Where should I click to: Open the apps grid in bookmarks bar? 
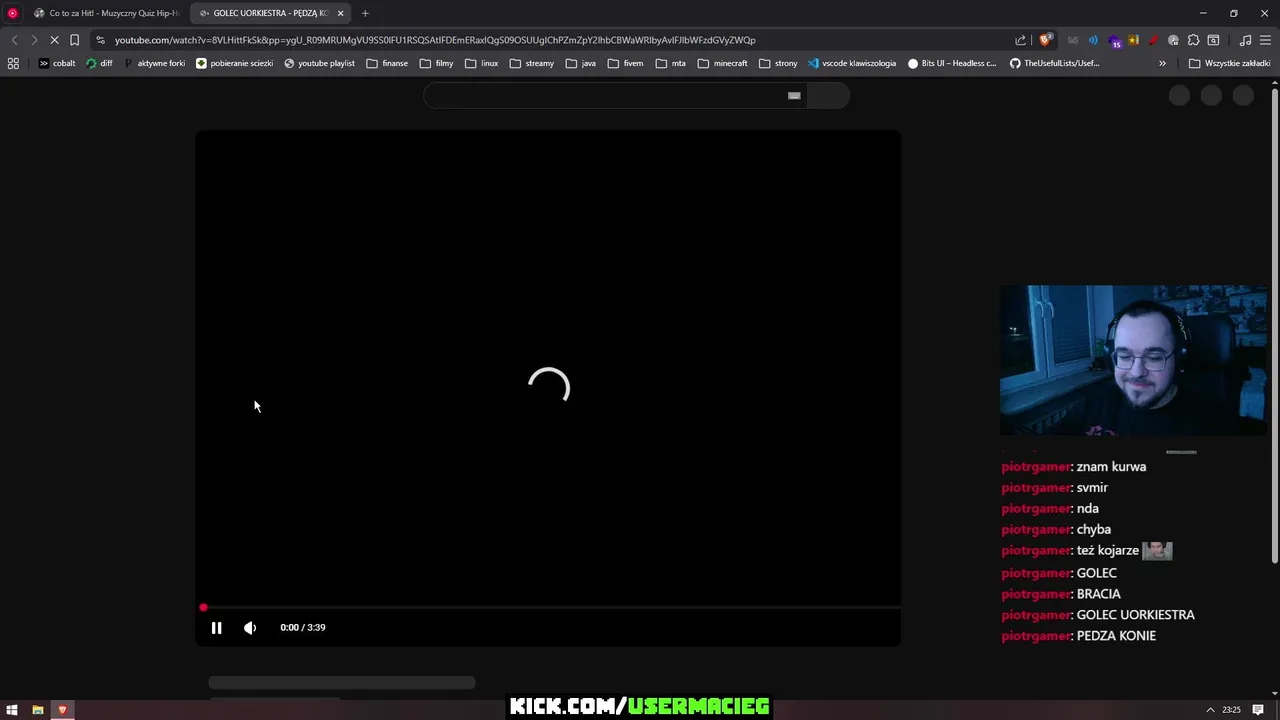tap(13, 63)
